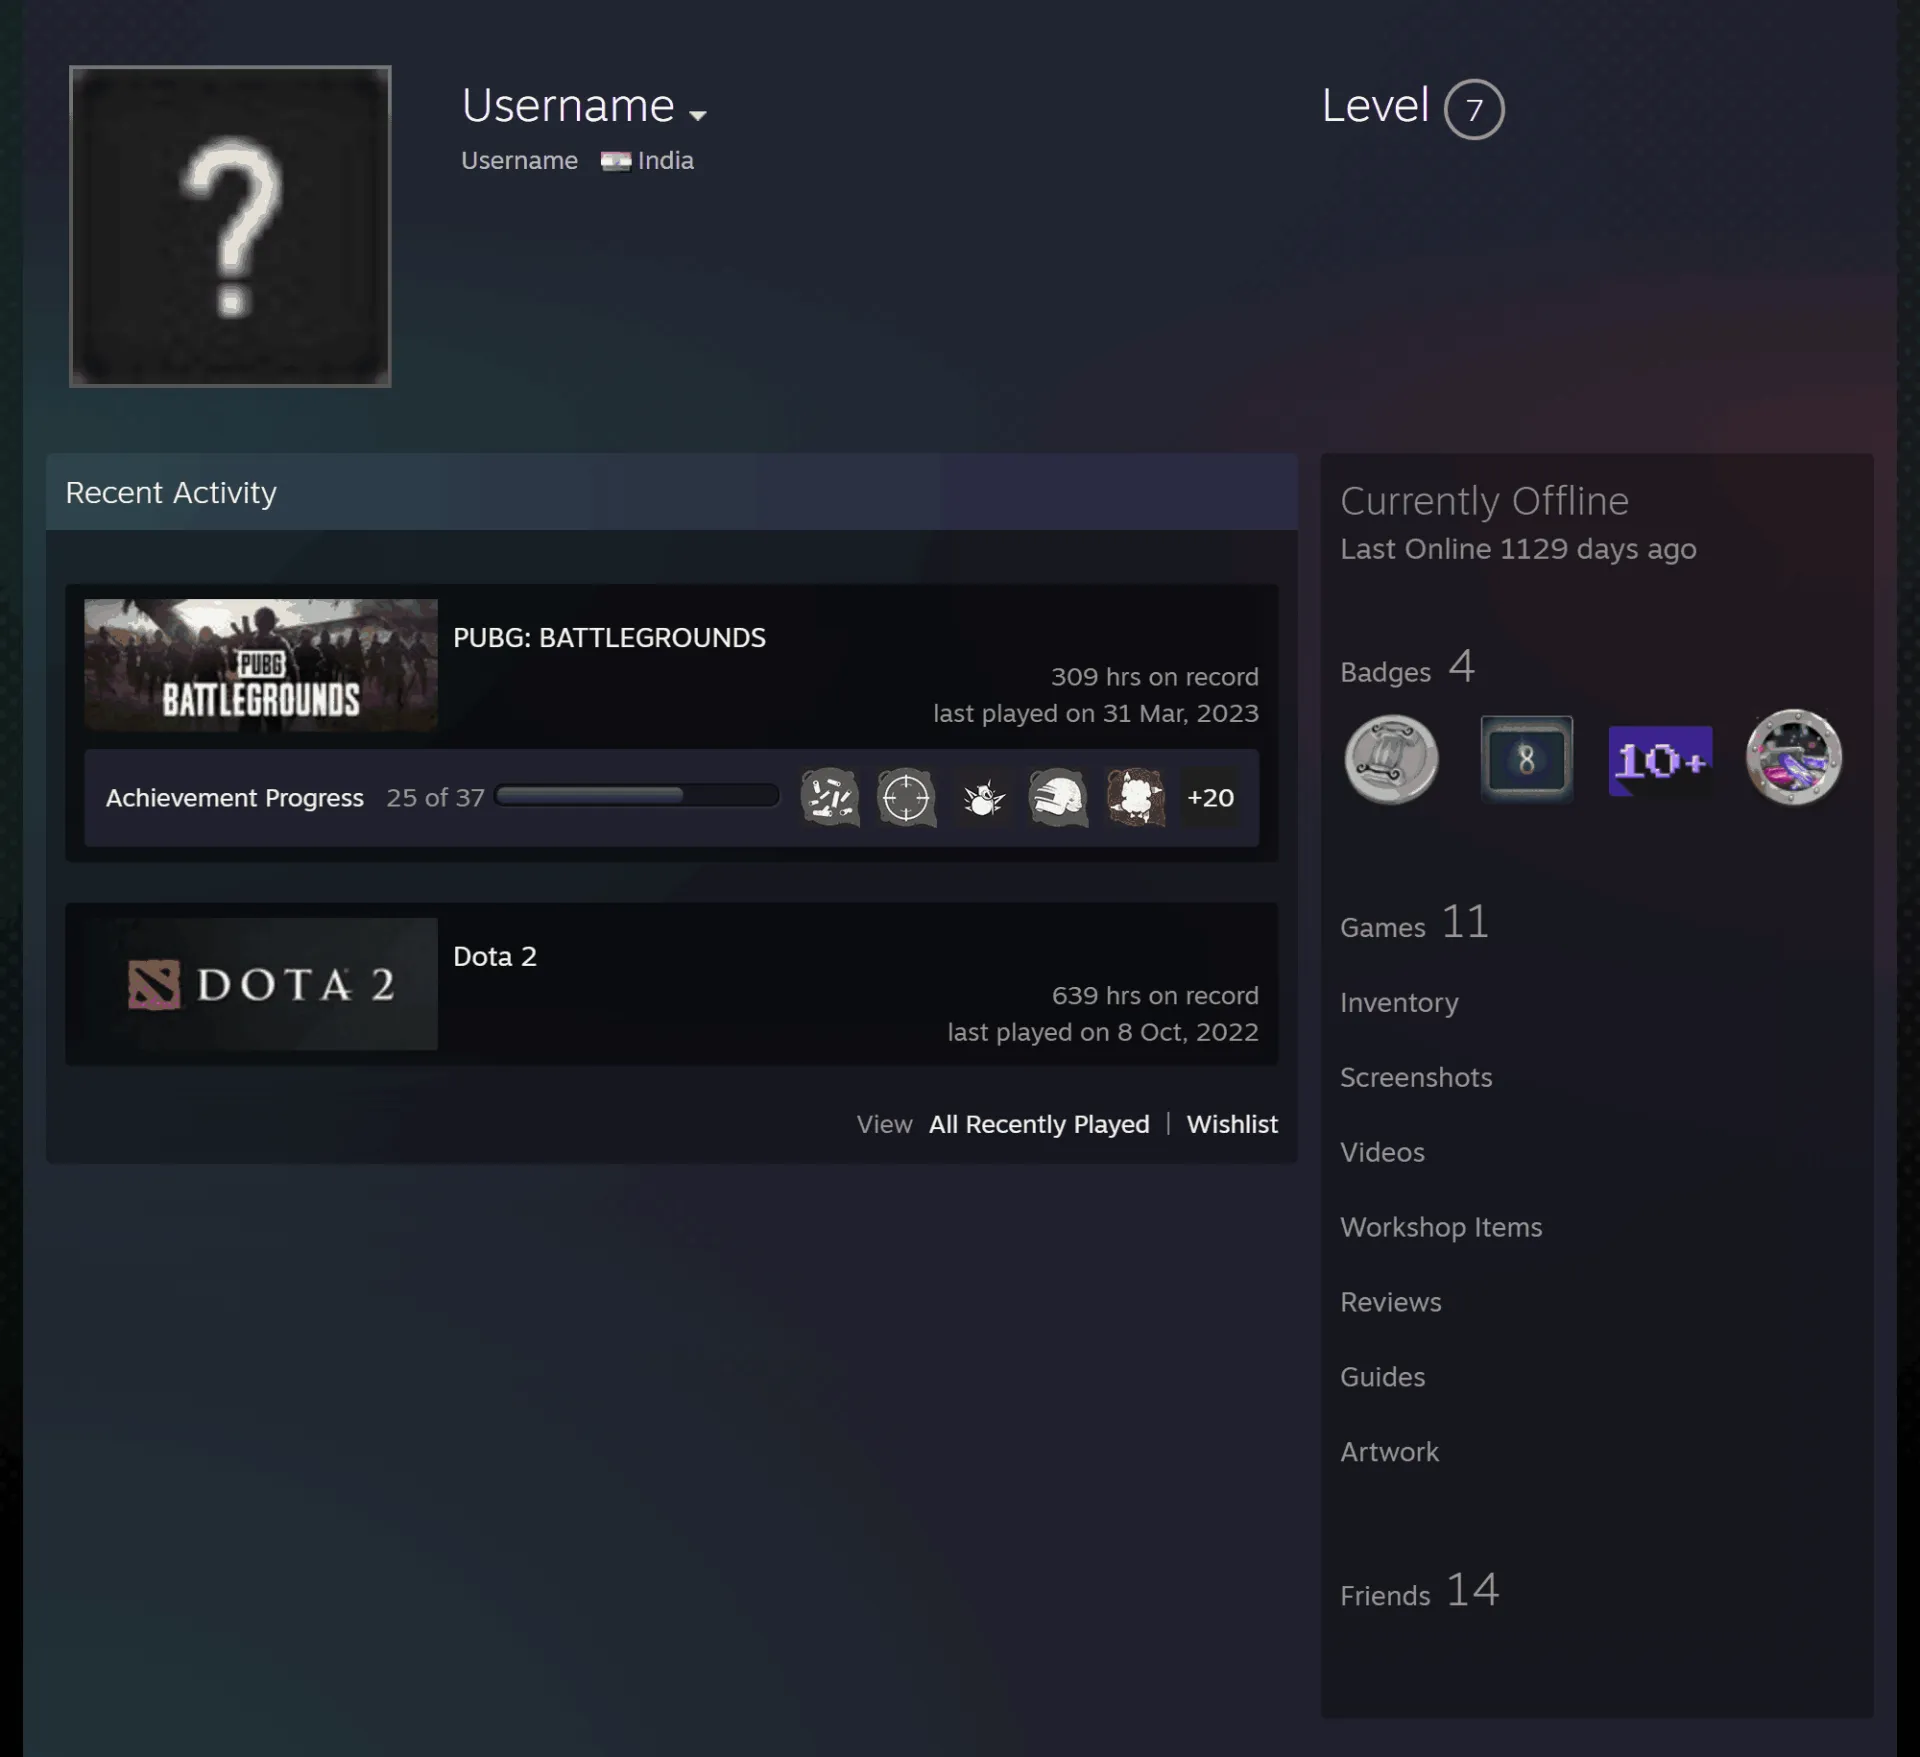Open Guides in the sidebar
The width and height of the screenshot is (1920, 1757).
click(1382, 1377)
